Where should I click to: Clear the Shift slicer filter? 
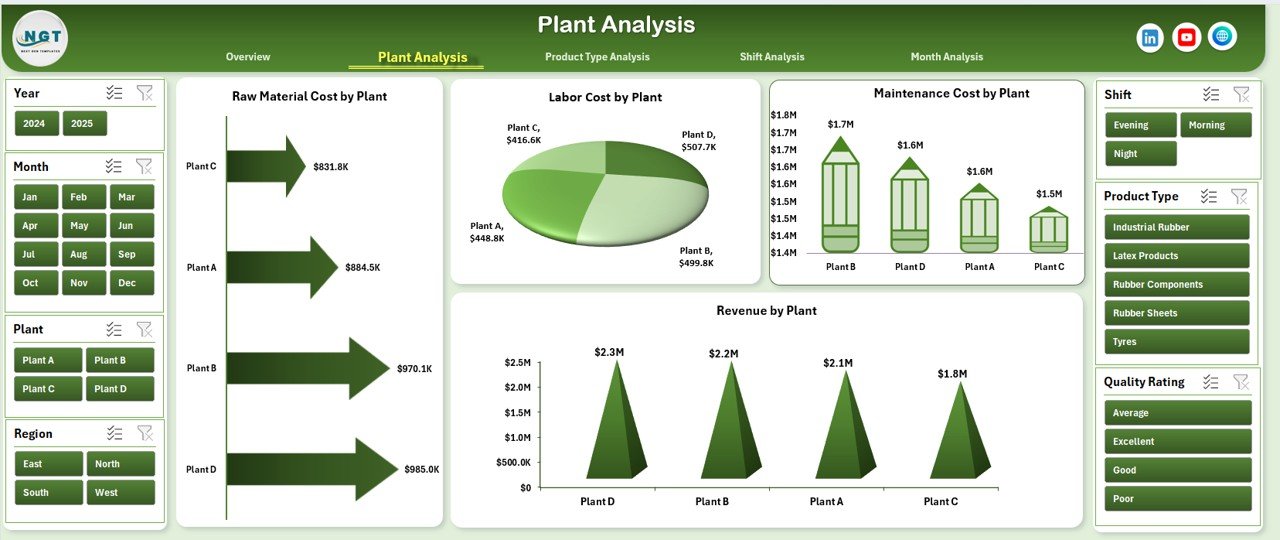pyautogui.click(x=1241, y=94)
